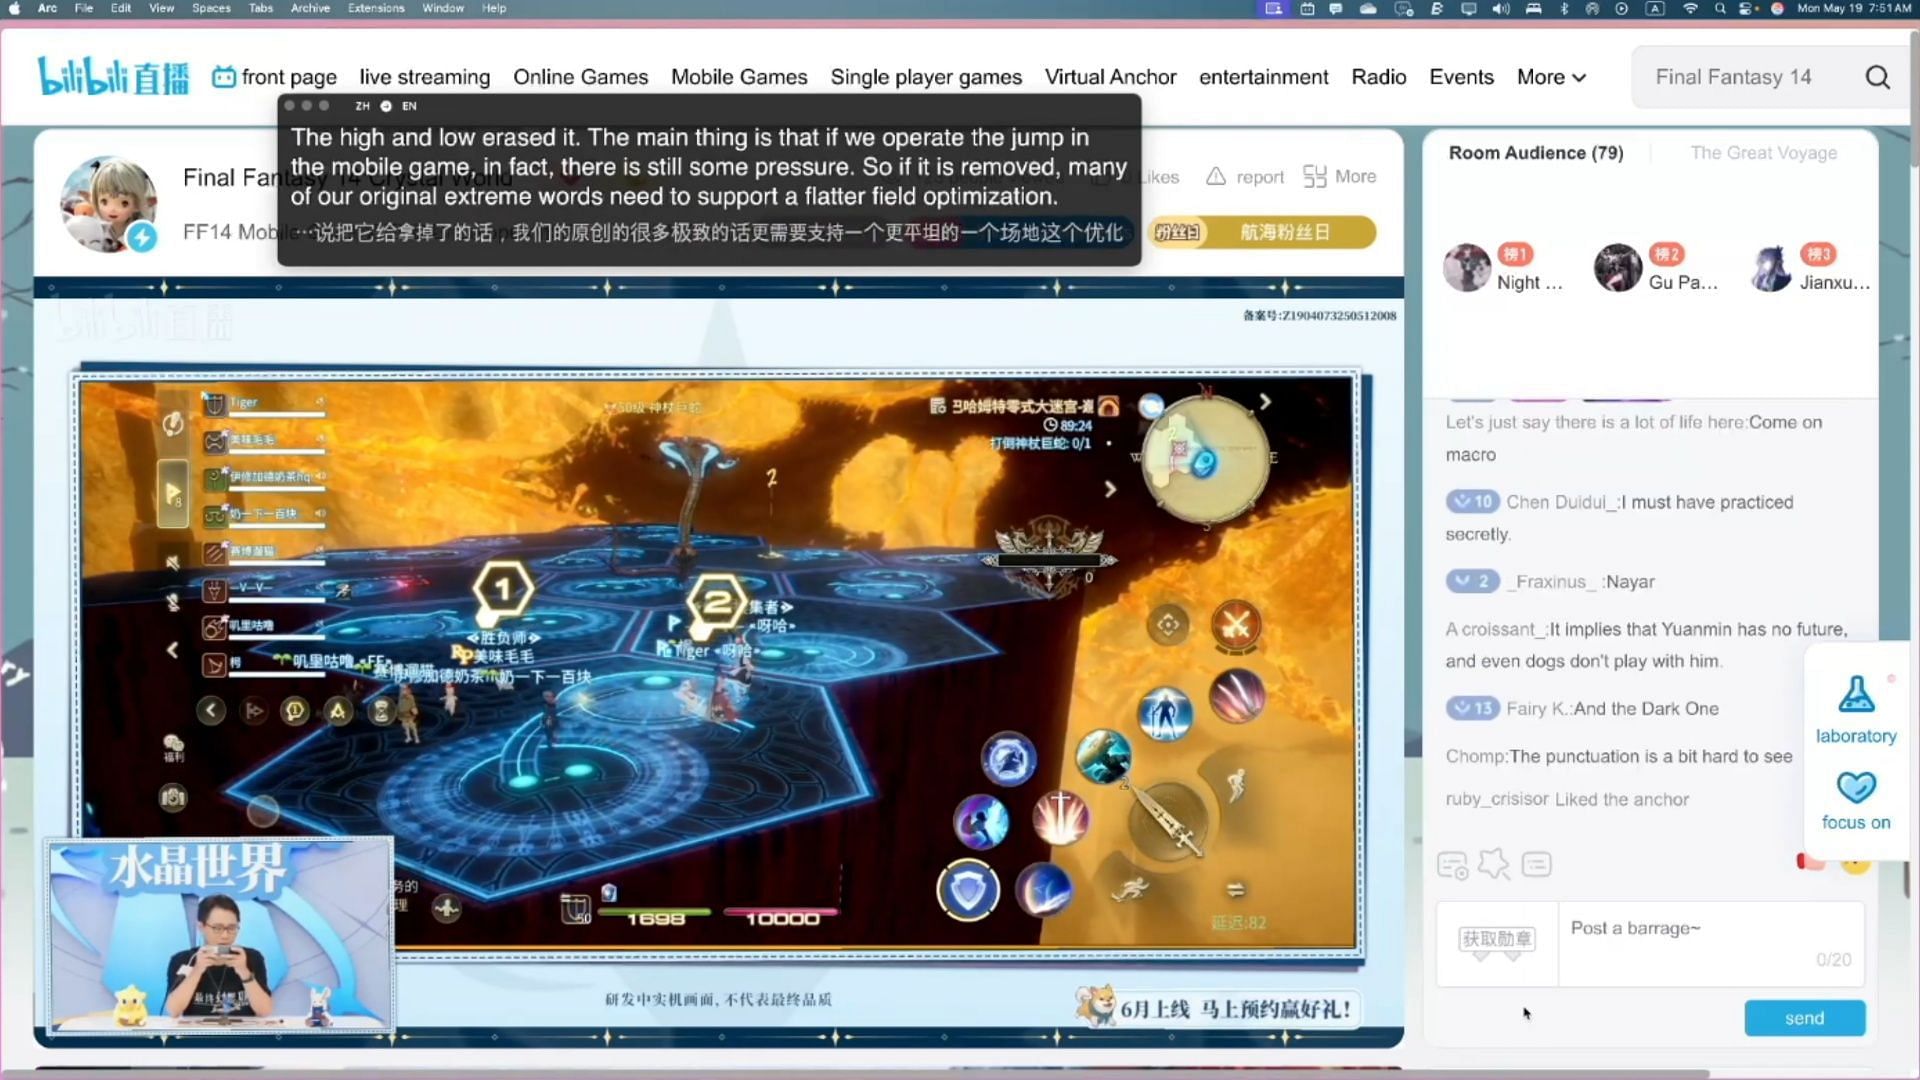
Task: Open the Mobile Games nav tab
Action: coord(738,77)
